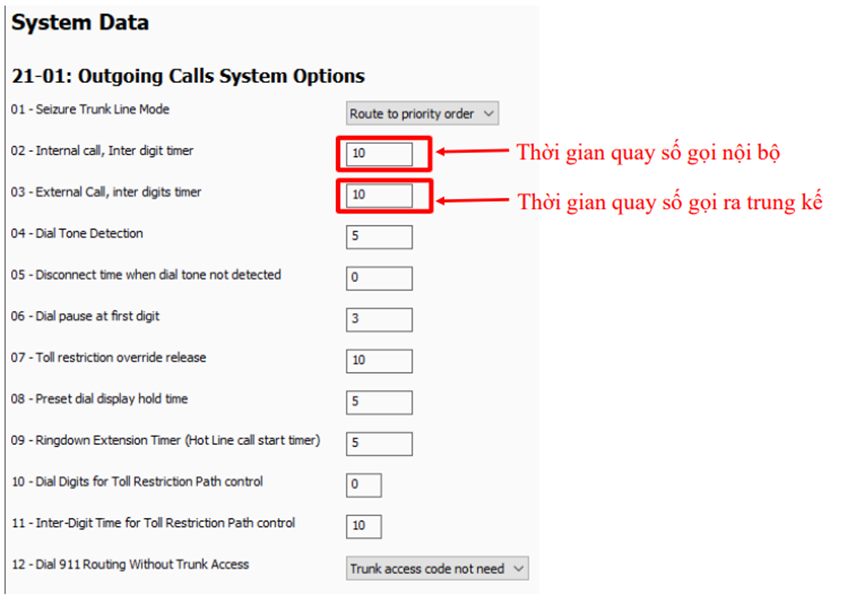Click the red annotation "Thời gian quay số gọi nội bộ"
Viewport: 856px width, 611px height.
click(648, 153)
